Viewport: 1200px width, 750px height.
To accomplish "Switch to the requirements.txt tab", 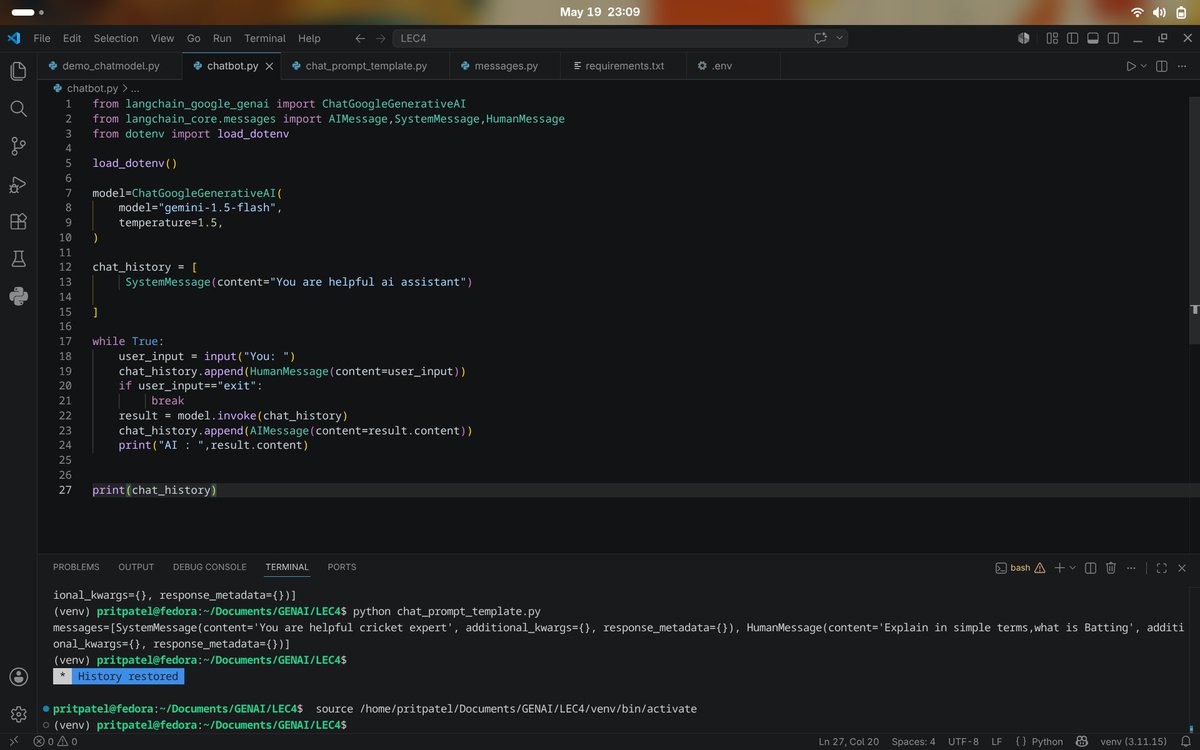I will 624,66.
